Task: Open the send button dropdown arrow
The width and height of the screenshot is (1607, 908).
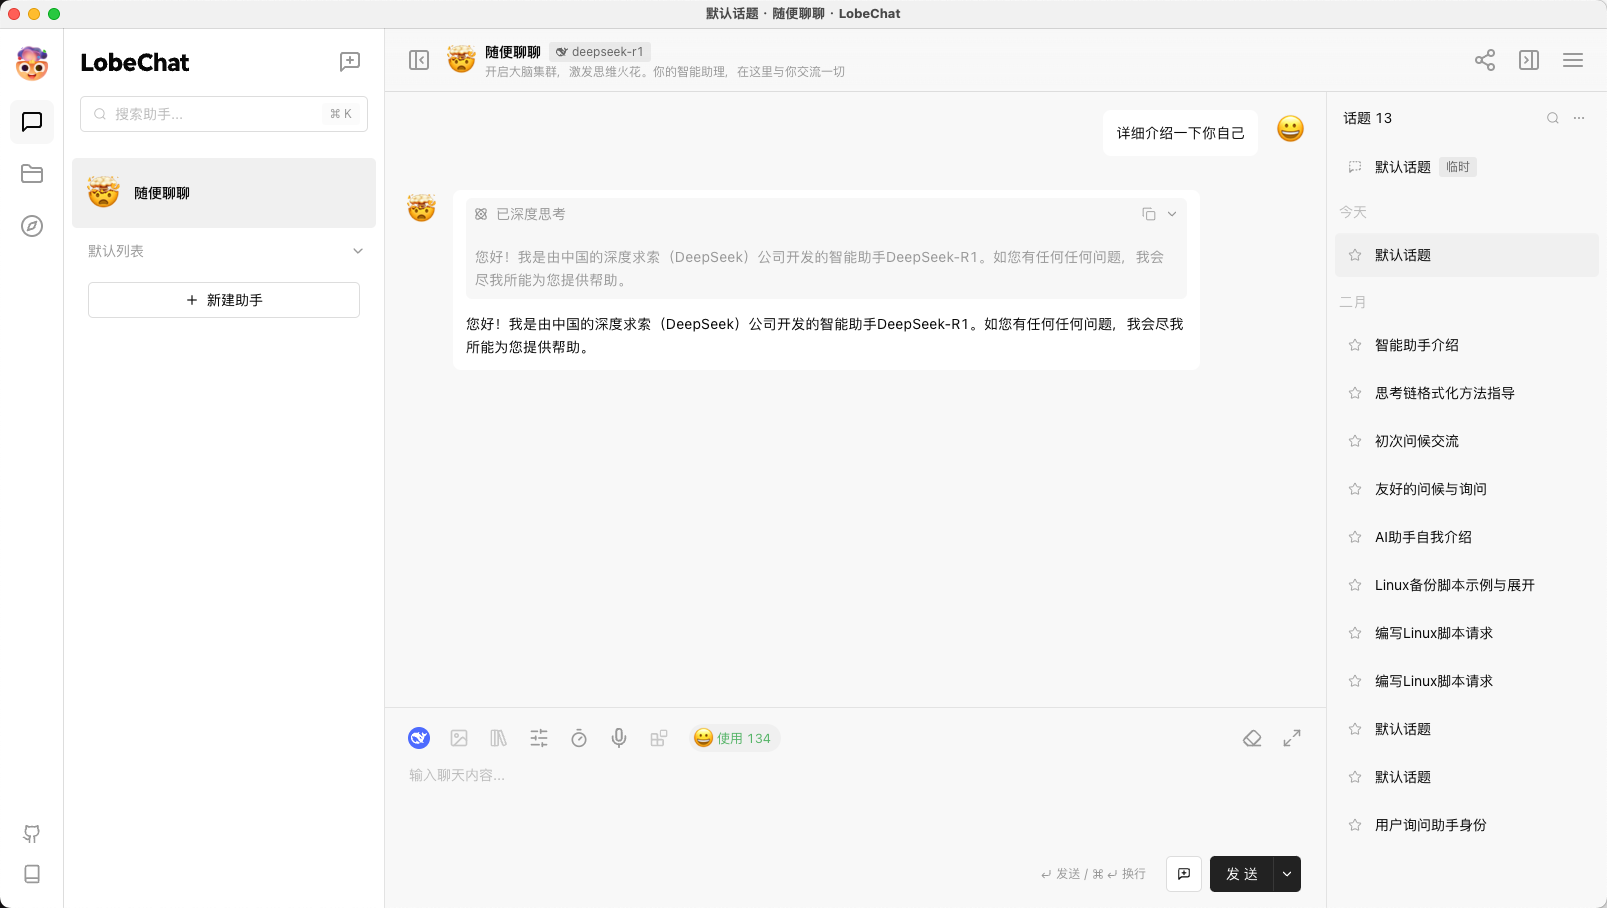Action: click(x=1287, y=874)
